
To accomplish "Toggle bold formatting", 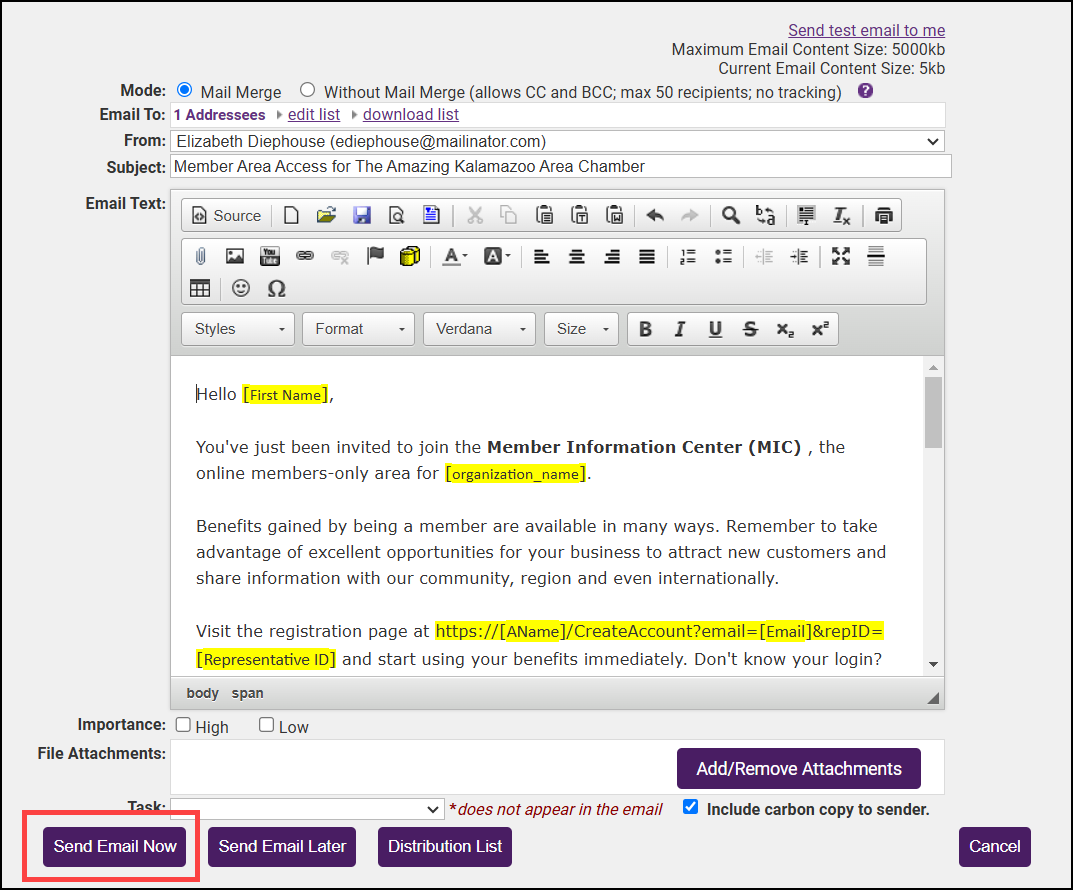I will point(645,329).
